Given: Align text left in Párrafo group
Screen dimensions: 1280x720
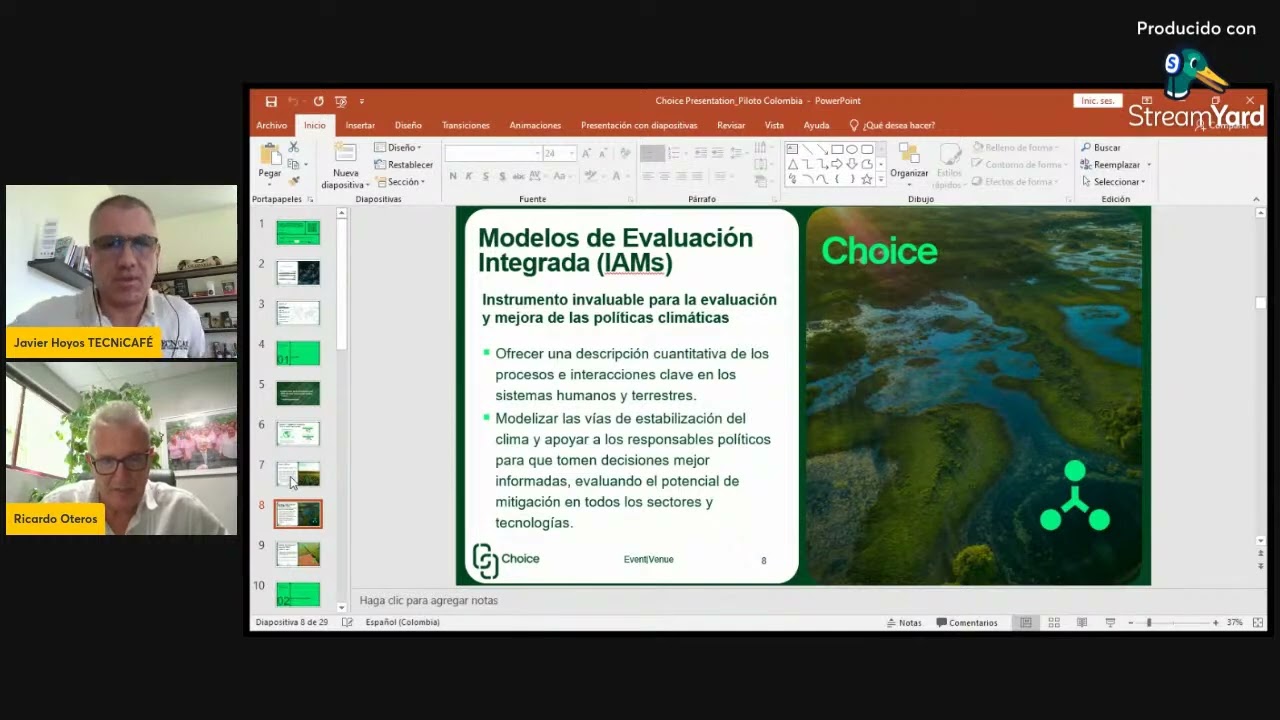Looking at the screenshot, I should pyautogui.click(x=648, y=176).
